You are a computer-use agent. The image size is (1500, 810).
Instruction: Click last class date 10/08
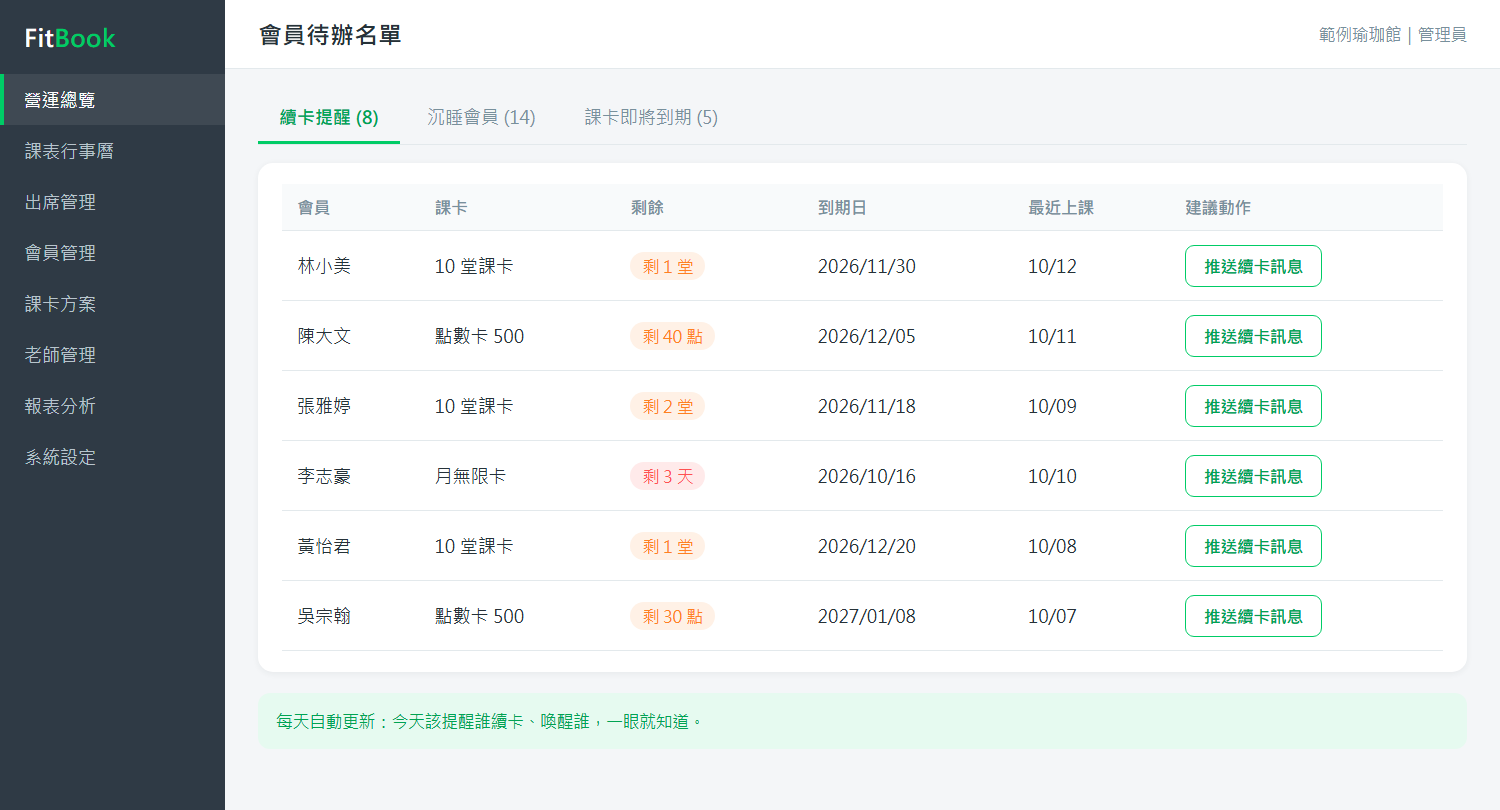click(1052, 546)
